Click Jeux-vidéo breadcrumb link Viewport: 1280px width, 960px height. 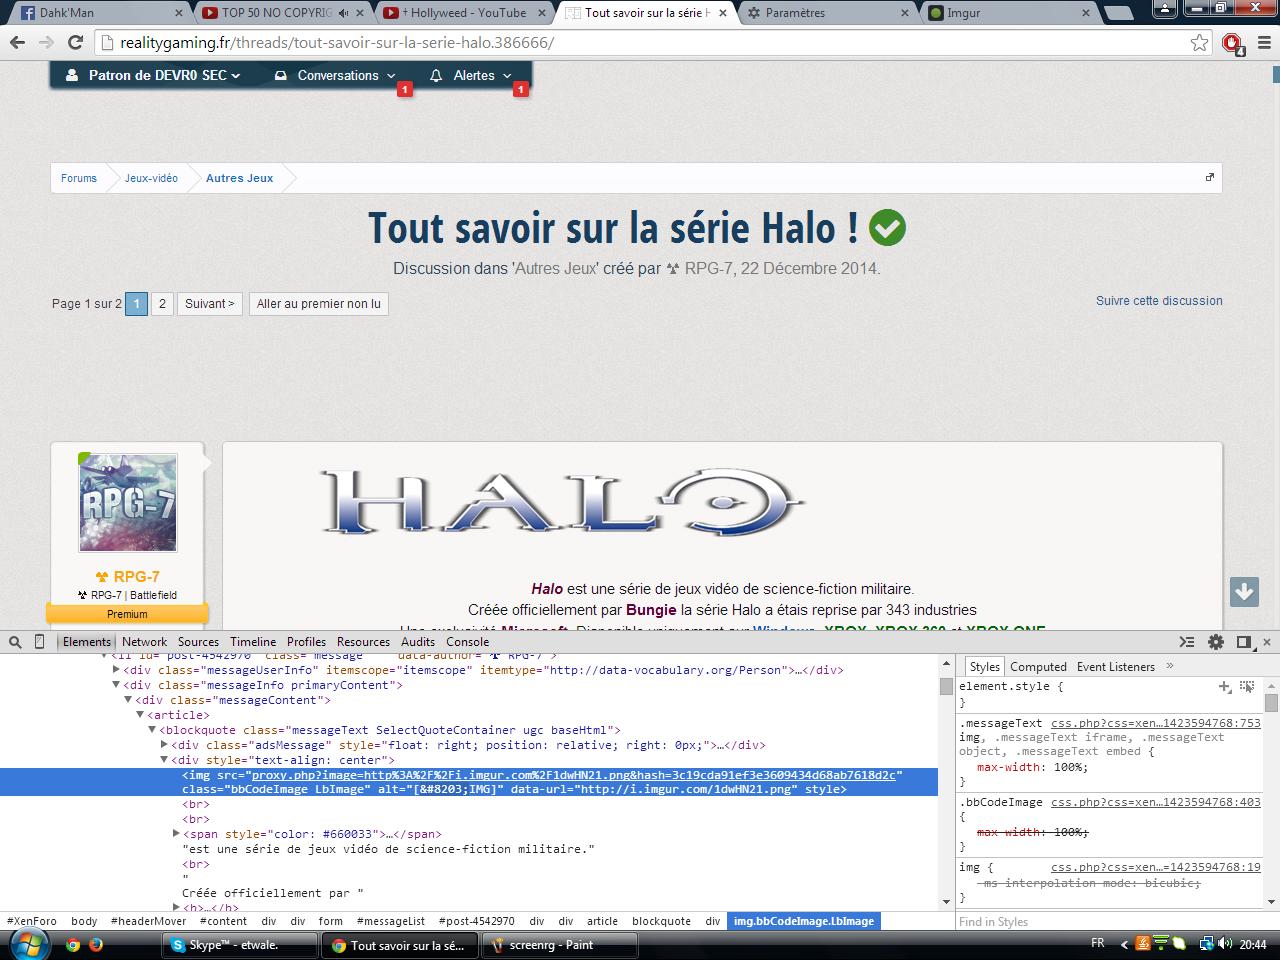click(x=151, y=178)
